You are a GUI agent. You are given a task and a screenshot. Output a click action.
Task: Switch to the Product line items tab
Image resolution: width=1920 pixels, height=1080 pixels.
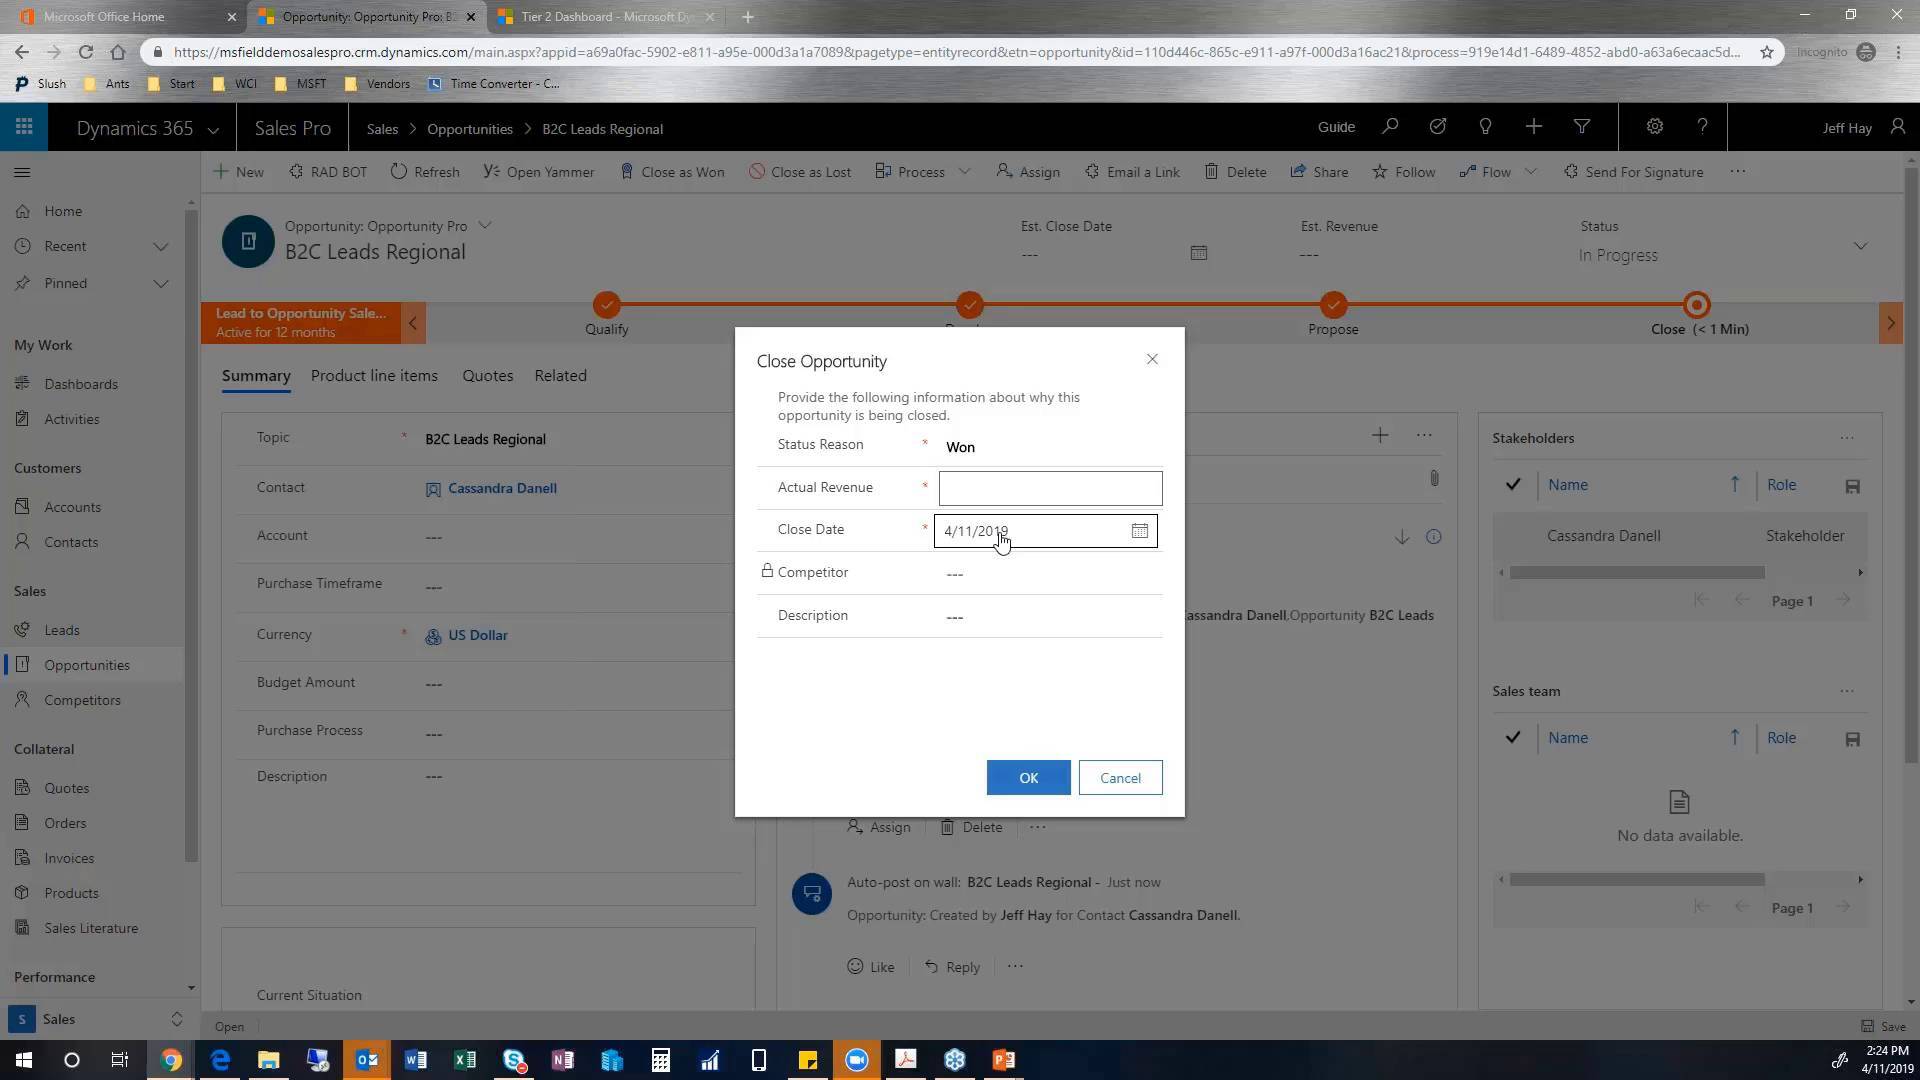(373, 375)
